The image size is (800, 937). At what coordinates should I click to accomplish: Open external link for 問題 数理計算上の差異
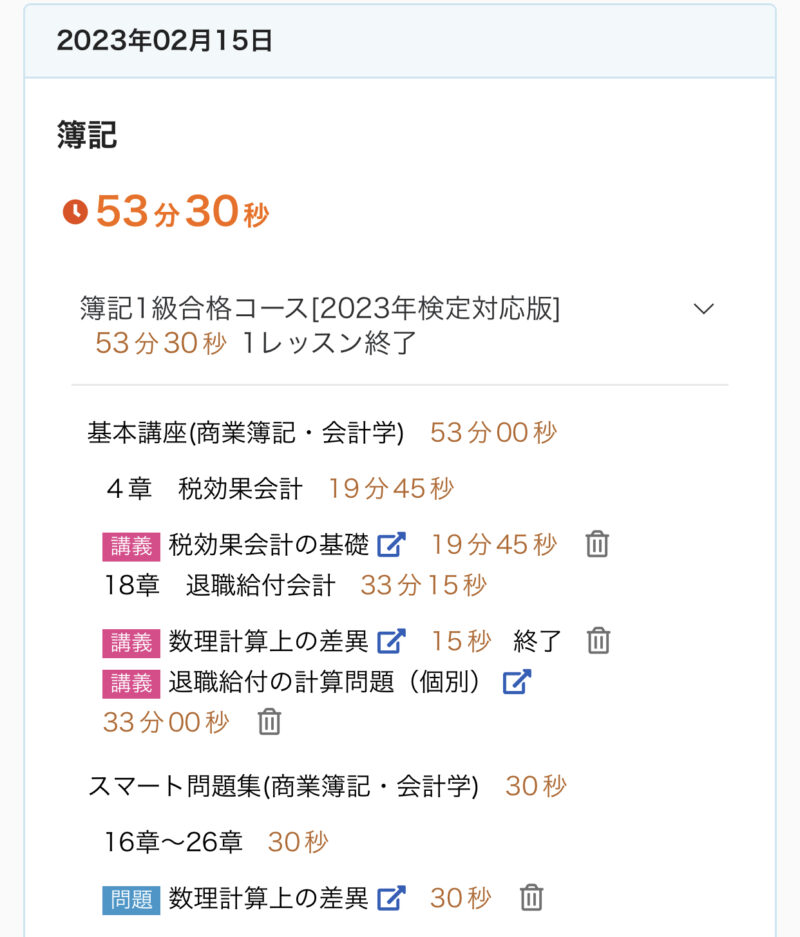click(x=391, y=898)
